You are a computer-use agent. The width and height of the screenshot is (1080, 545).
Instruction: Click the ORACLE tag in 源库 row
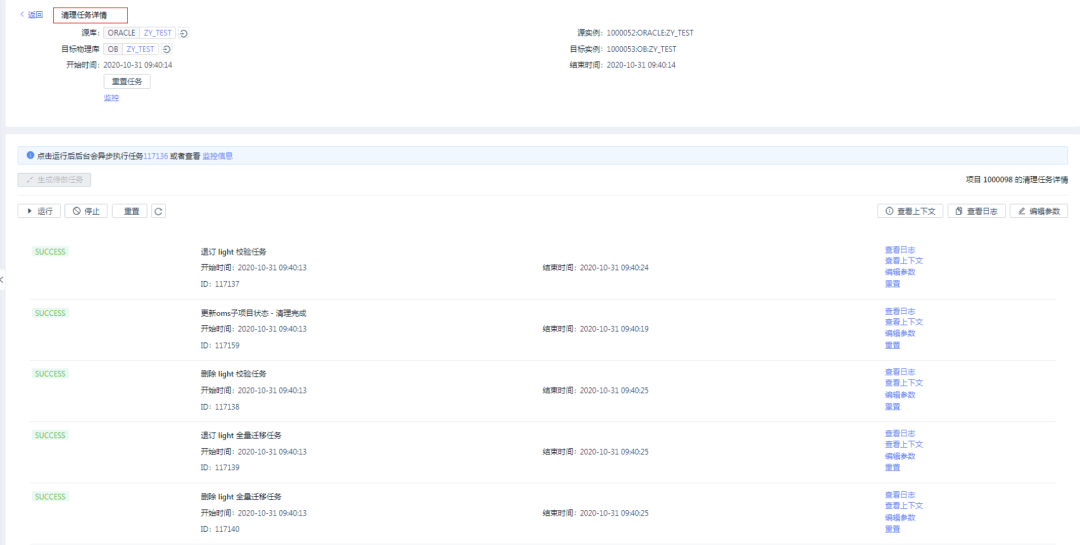point(122,33)
